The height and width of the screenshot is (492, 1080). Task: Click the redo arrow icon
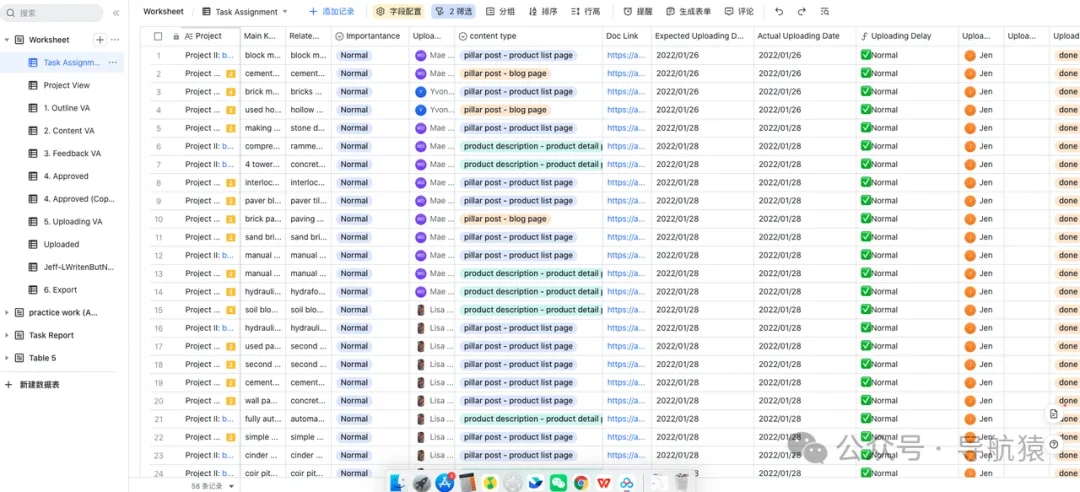(x=802, y=12)
